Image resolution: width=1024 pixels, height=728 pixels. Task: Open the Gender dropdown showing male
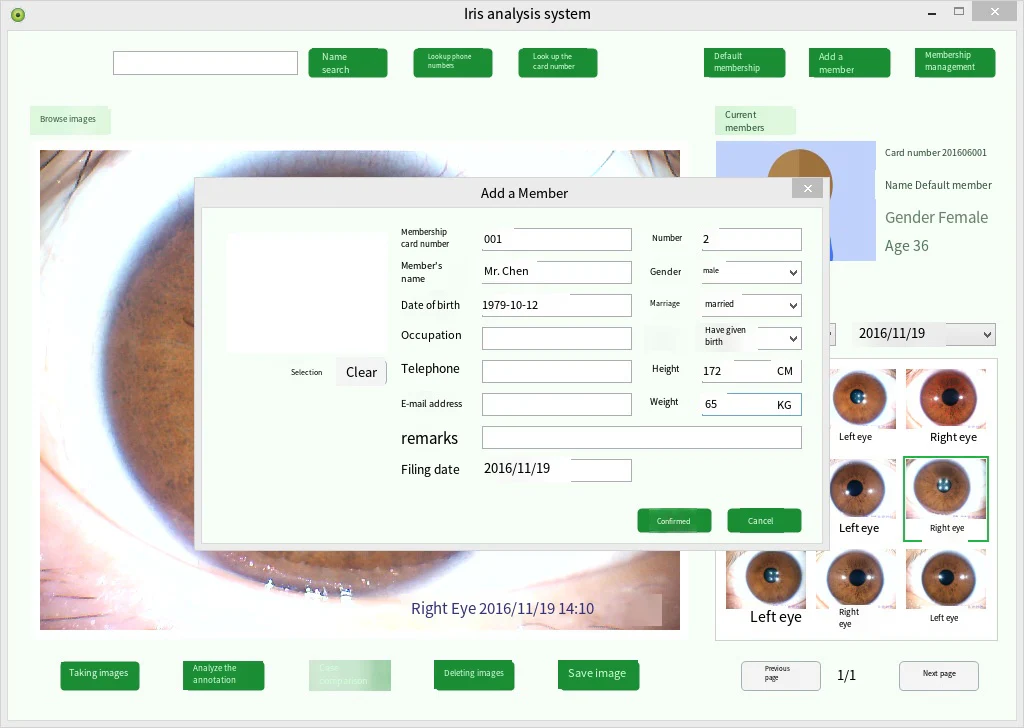coord(752,272)
